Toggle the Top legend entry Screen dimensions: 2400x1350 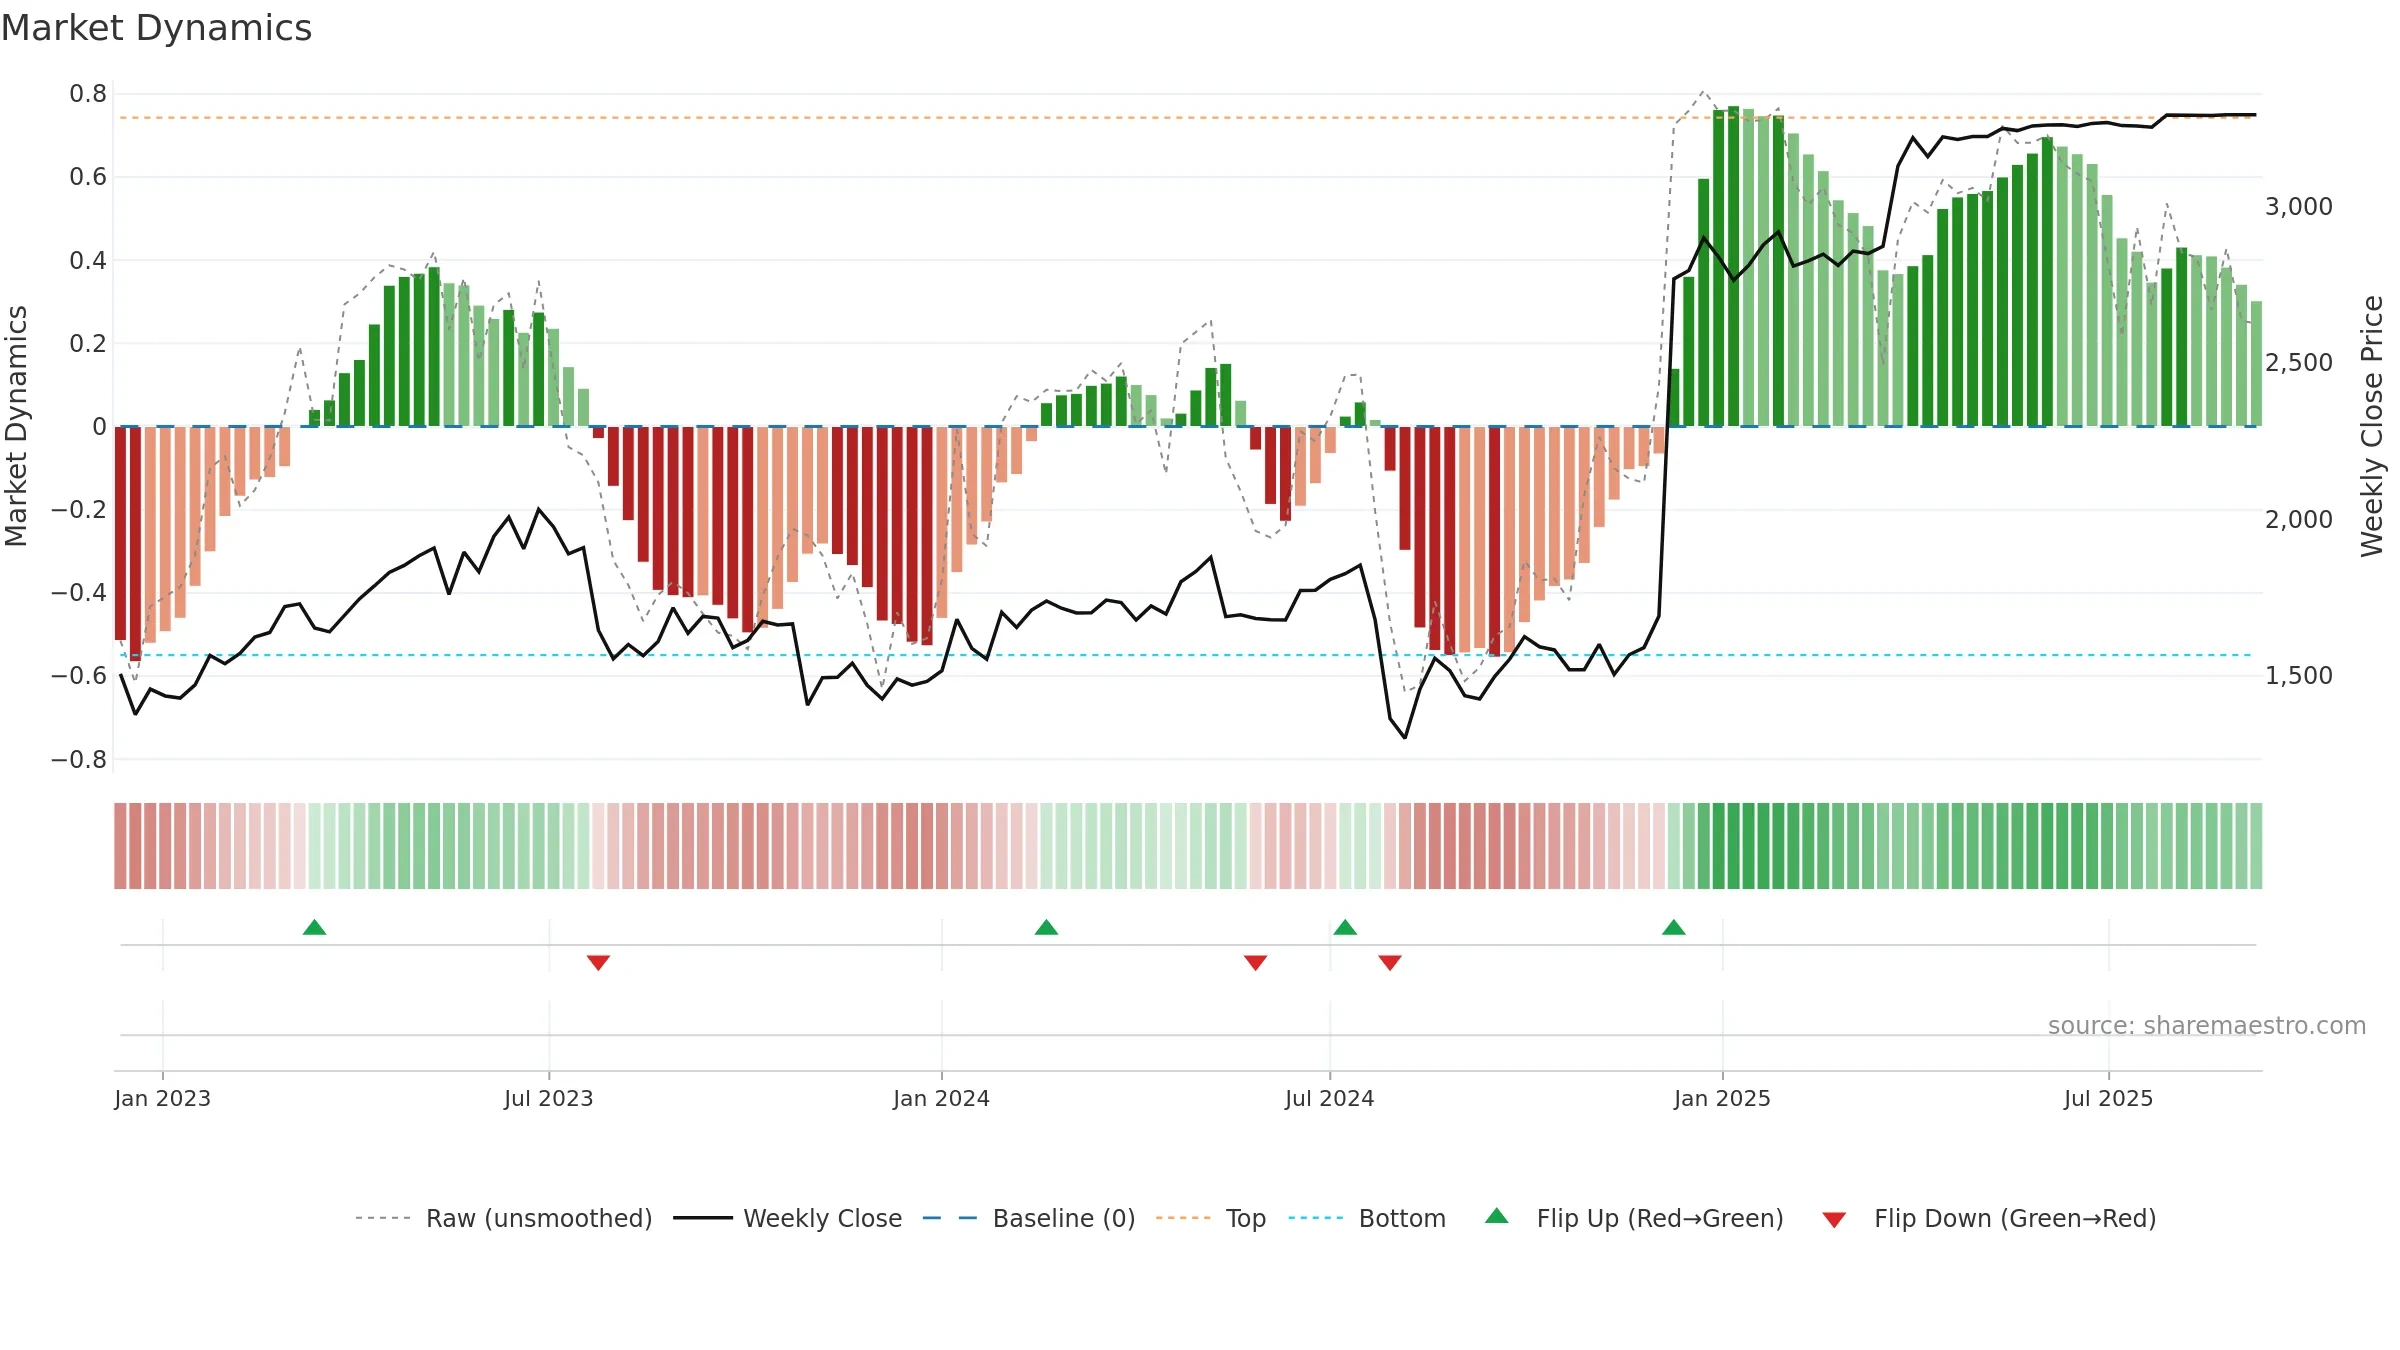coord(1210,1218)
